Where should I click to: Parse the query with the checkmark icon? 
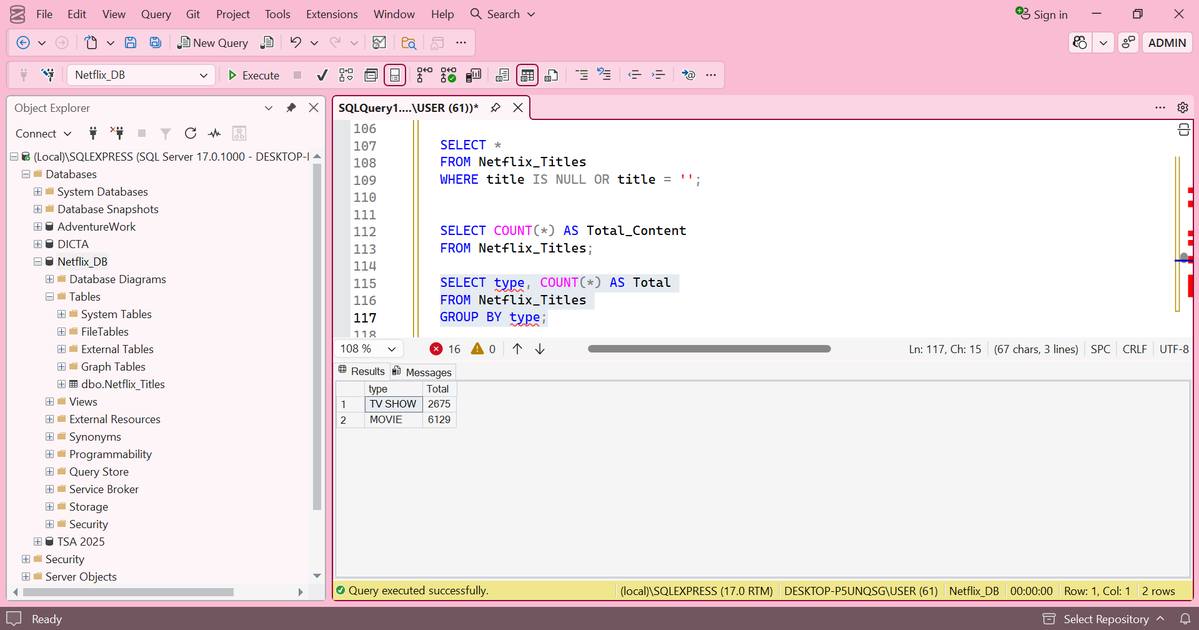(x=322, y=75)
